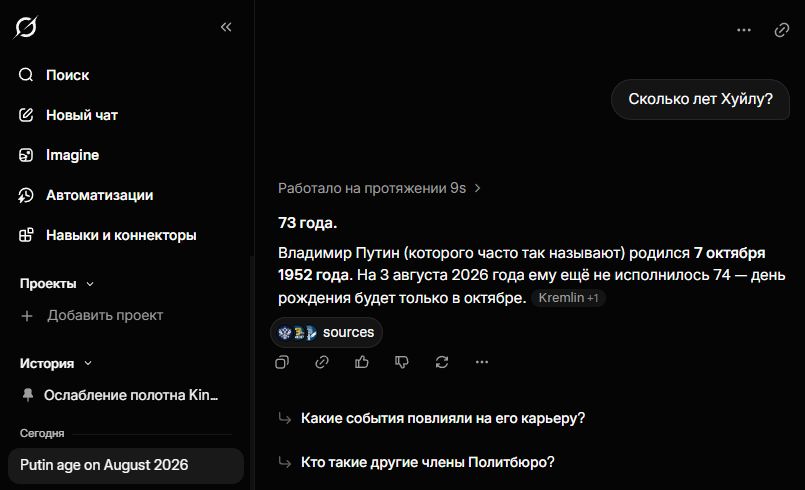Copy the response with copy icon
The height and width of the screenshot is (490, 805).
282,362
